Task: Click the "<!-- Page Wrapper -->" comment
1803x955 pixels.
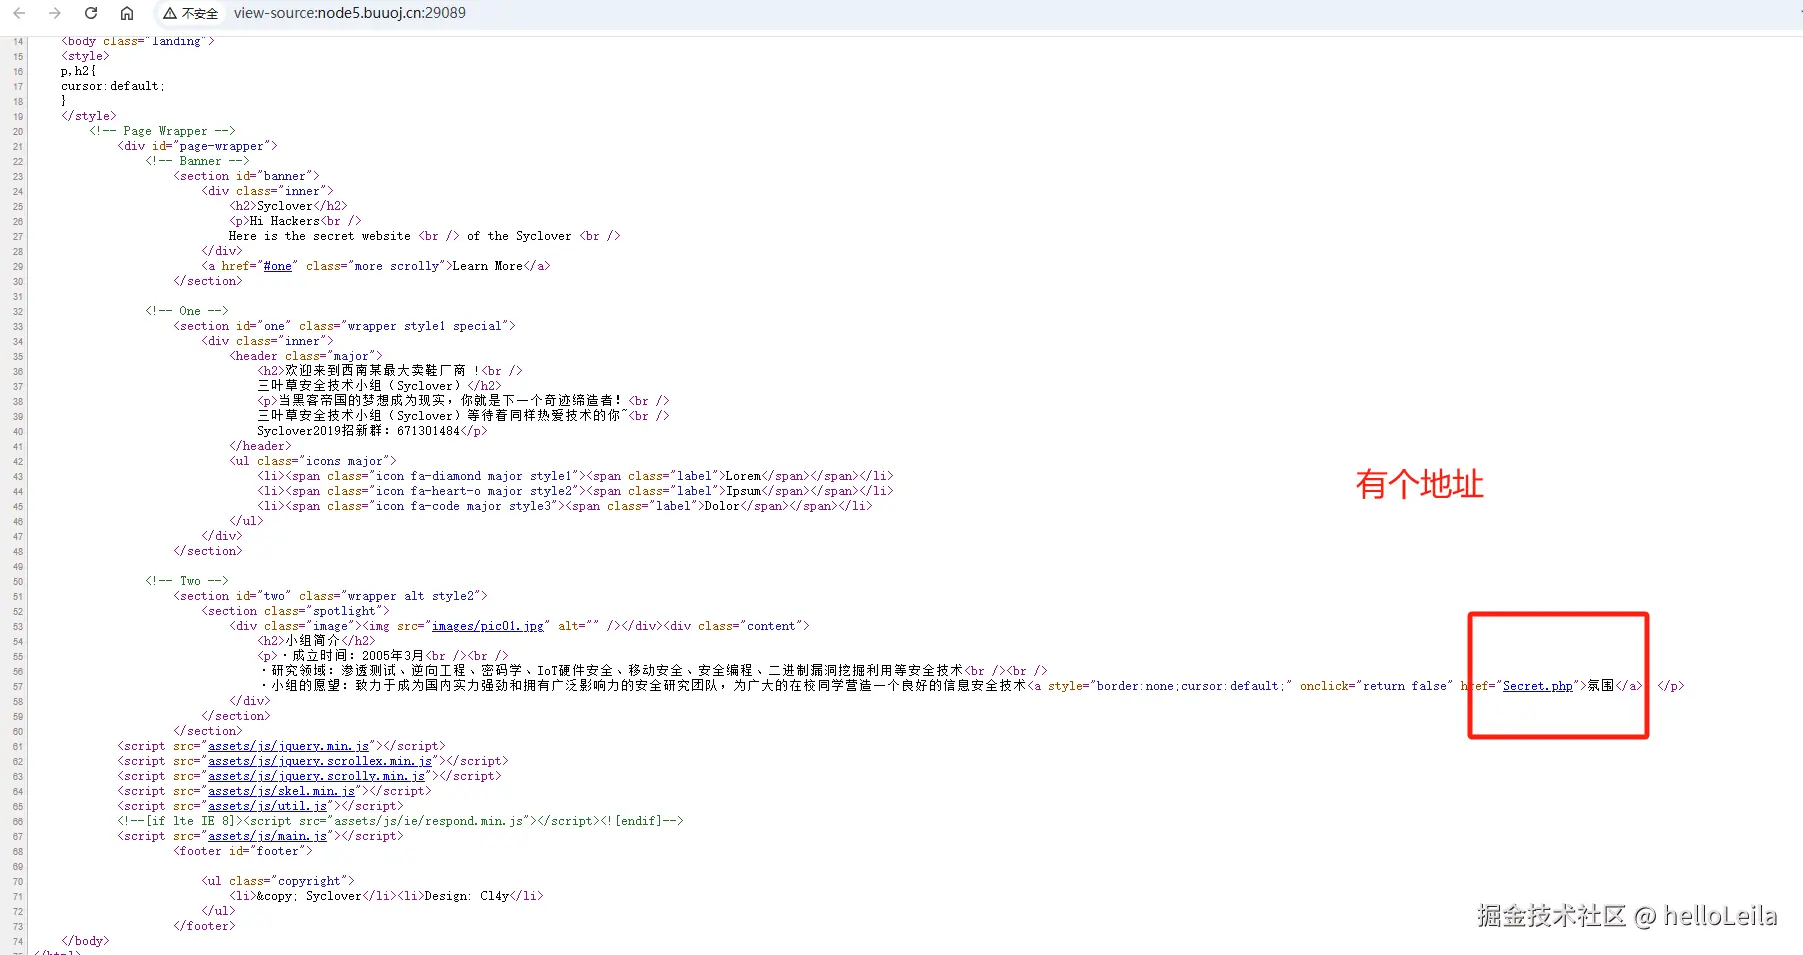Action: point(162,131)
